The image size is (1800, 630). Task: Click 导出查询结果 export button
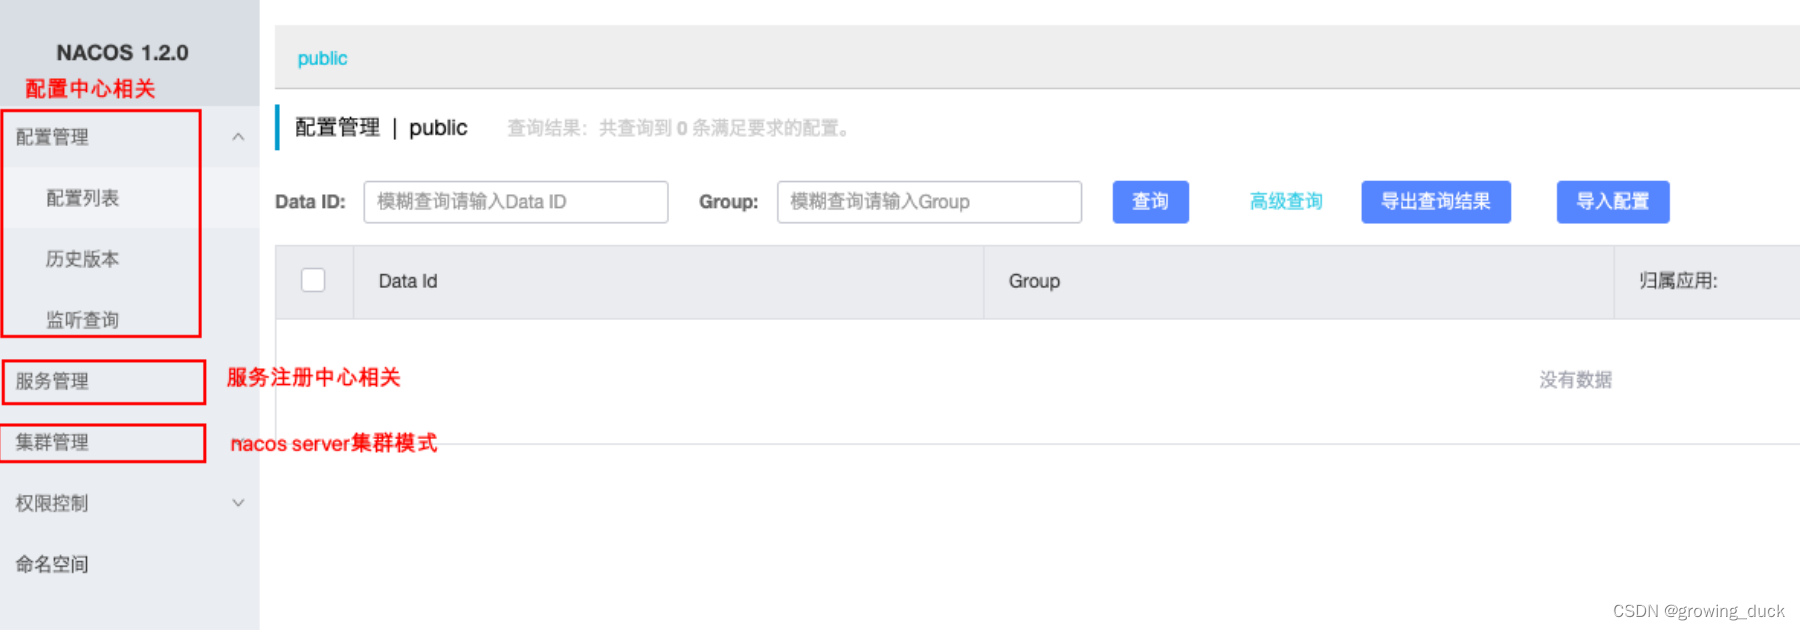[1436, 202]
